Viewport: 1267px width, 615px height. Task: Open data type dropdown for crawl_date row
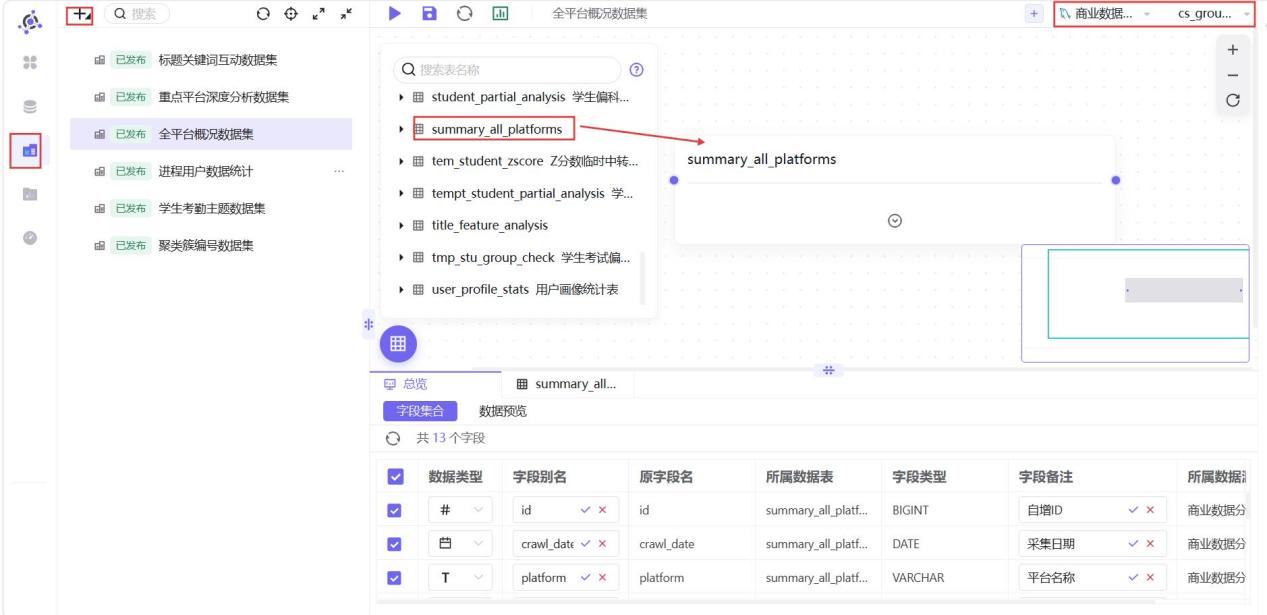click(461, 544)
